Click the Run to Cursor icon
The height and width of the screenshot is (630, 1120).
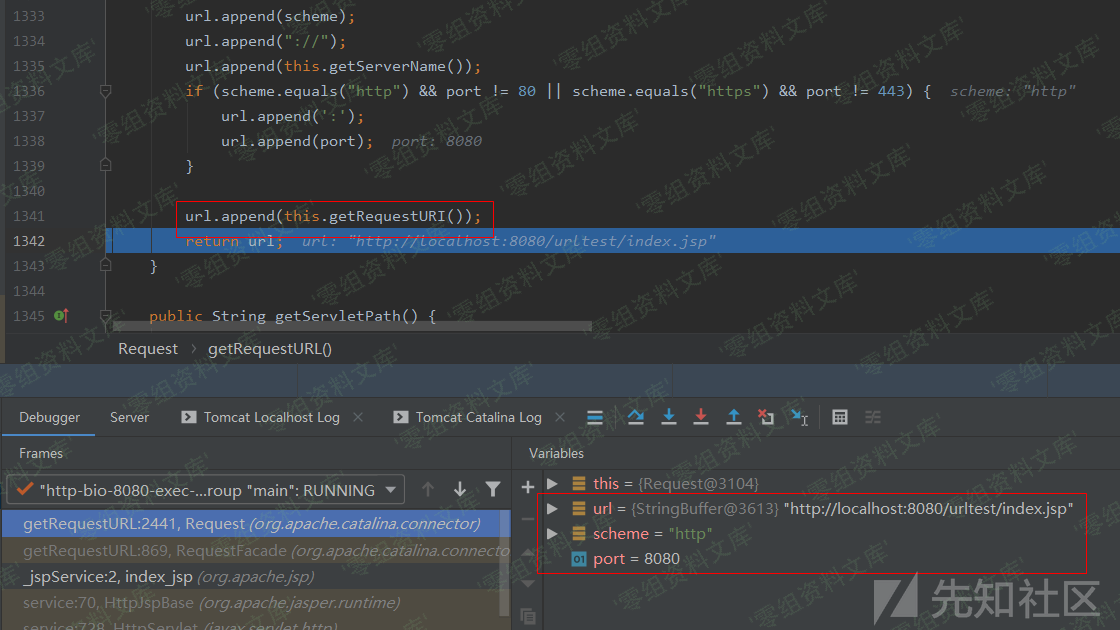pos(799,417)
